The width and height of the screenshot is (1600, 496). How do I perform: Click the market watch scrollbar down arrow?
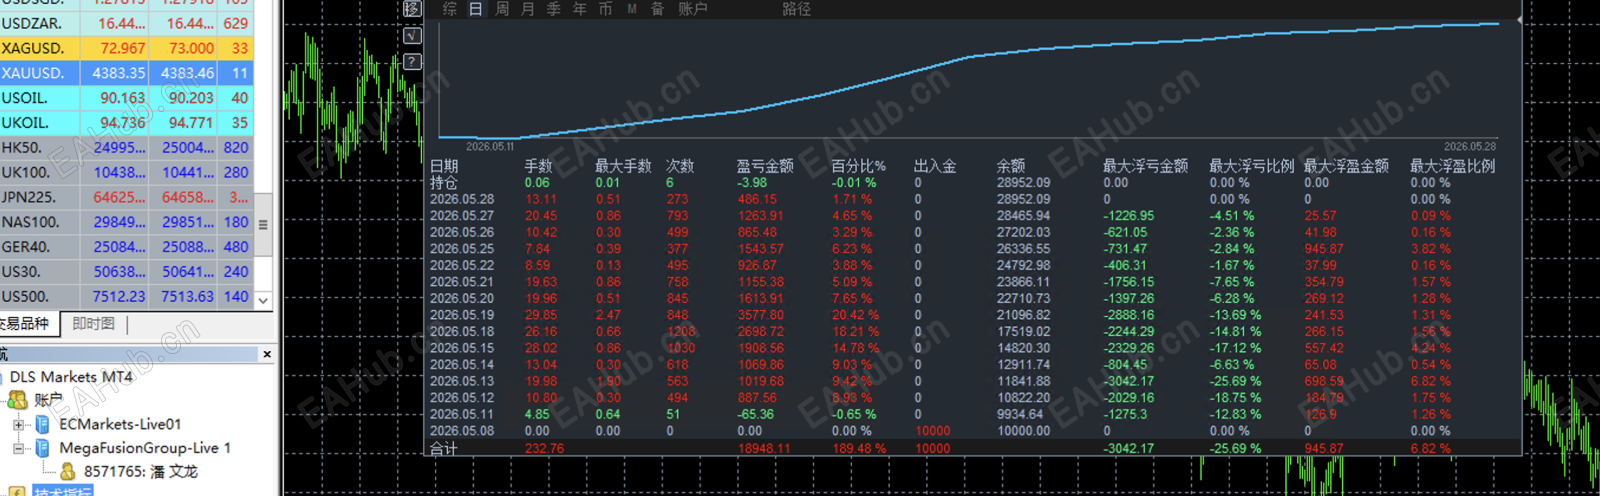pyautogui.click(x=263, y=299)
